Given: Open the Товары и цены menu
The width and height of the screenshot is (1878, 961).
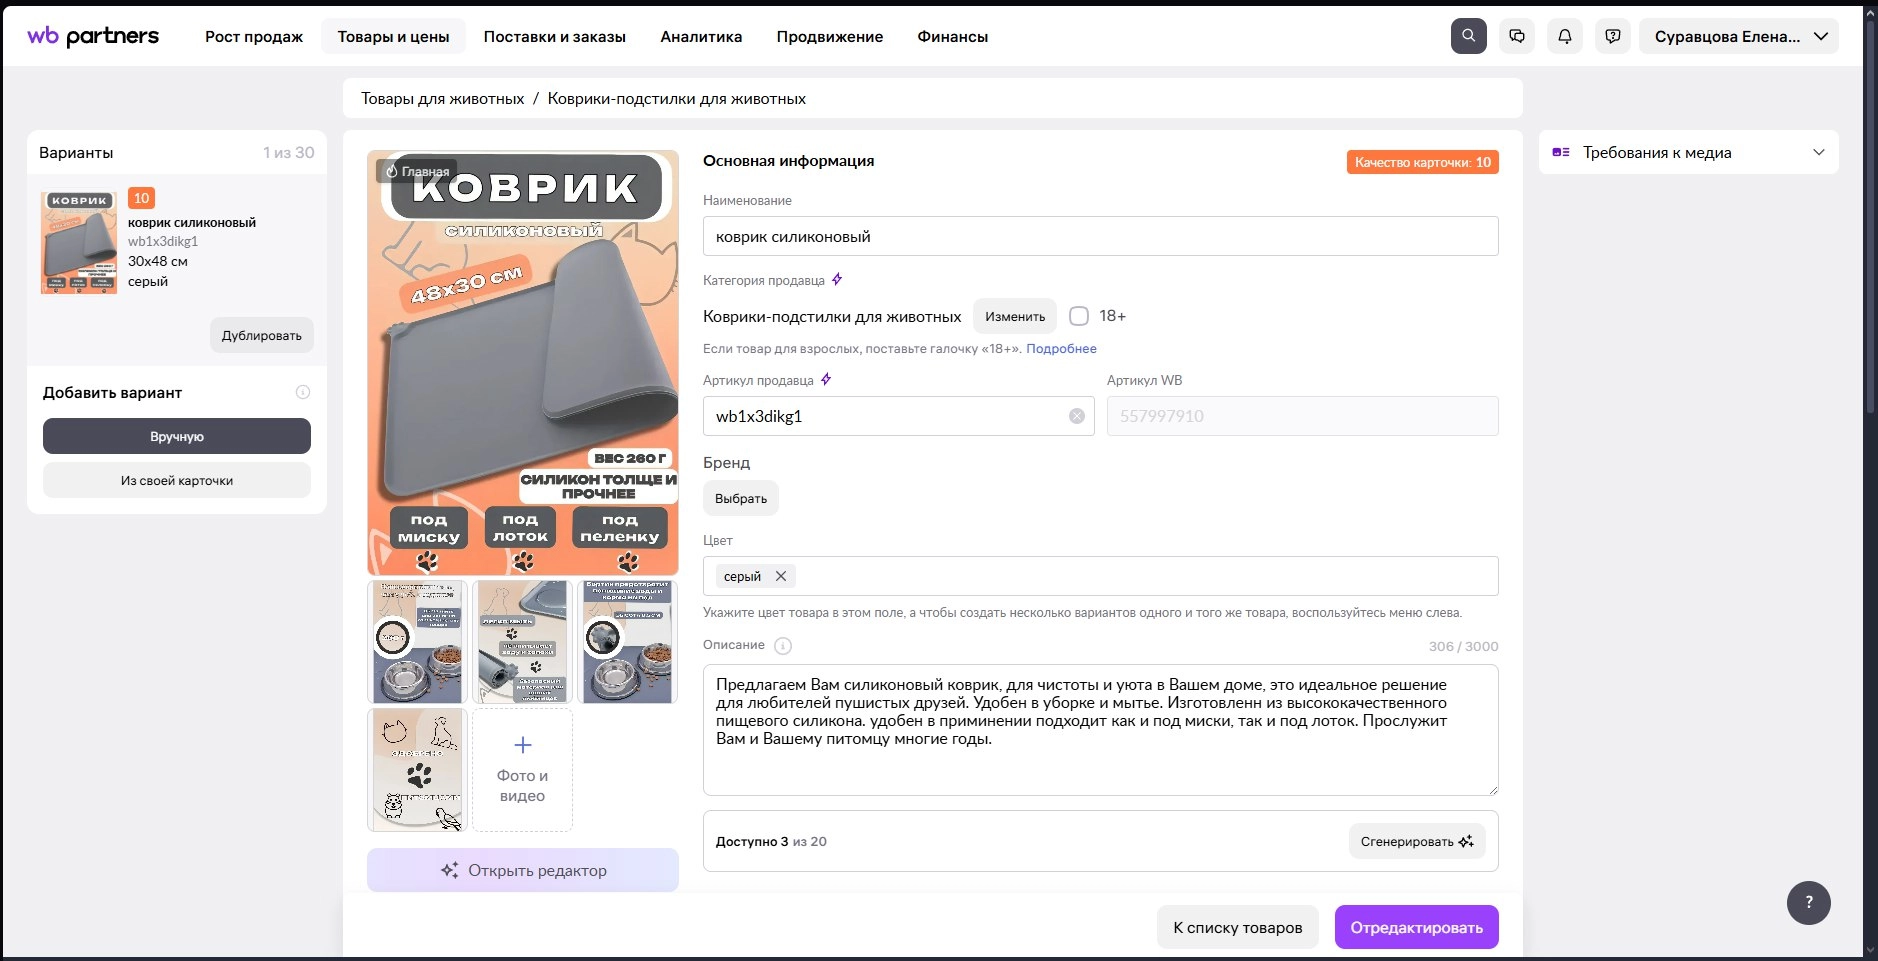Looking at the screenshot, I should point(393,36).
